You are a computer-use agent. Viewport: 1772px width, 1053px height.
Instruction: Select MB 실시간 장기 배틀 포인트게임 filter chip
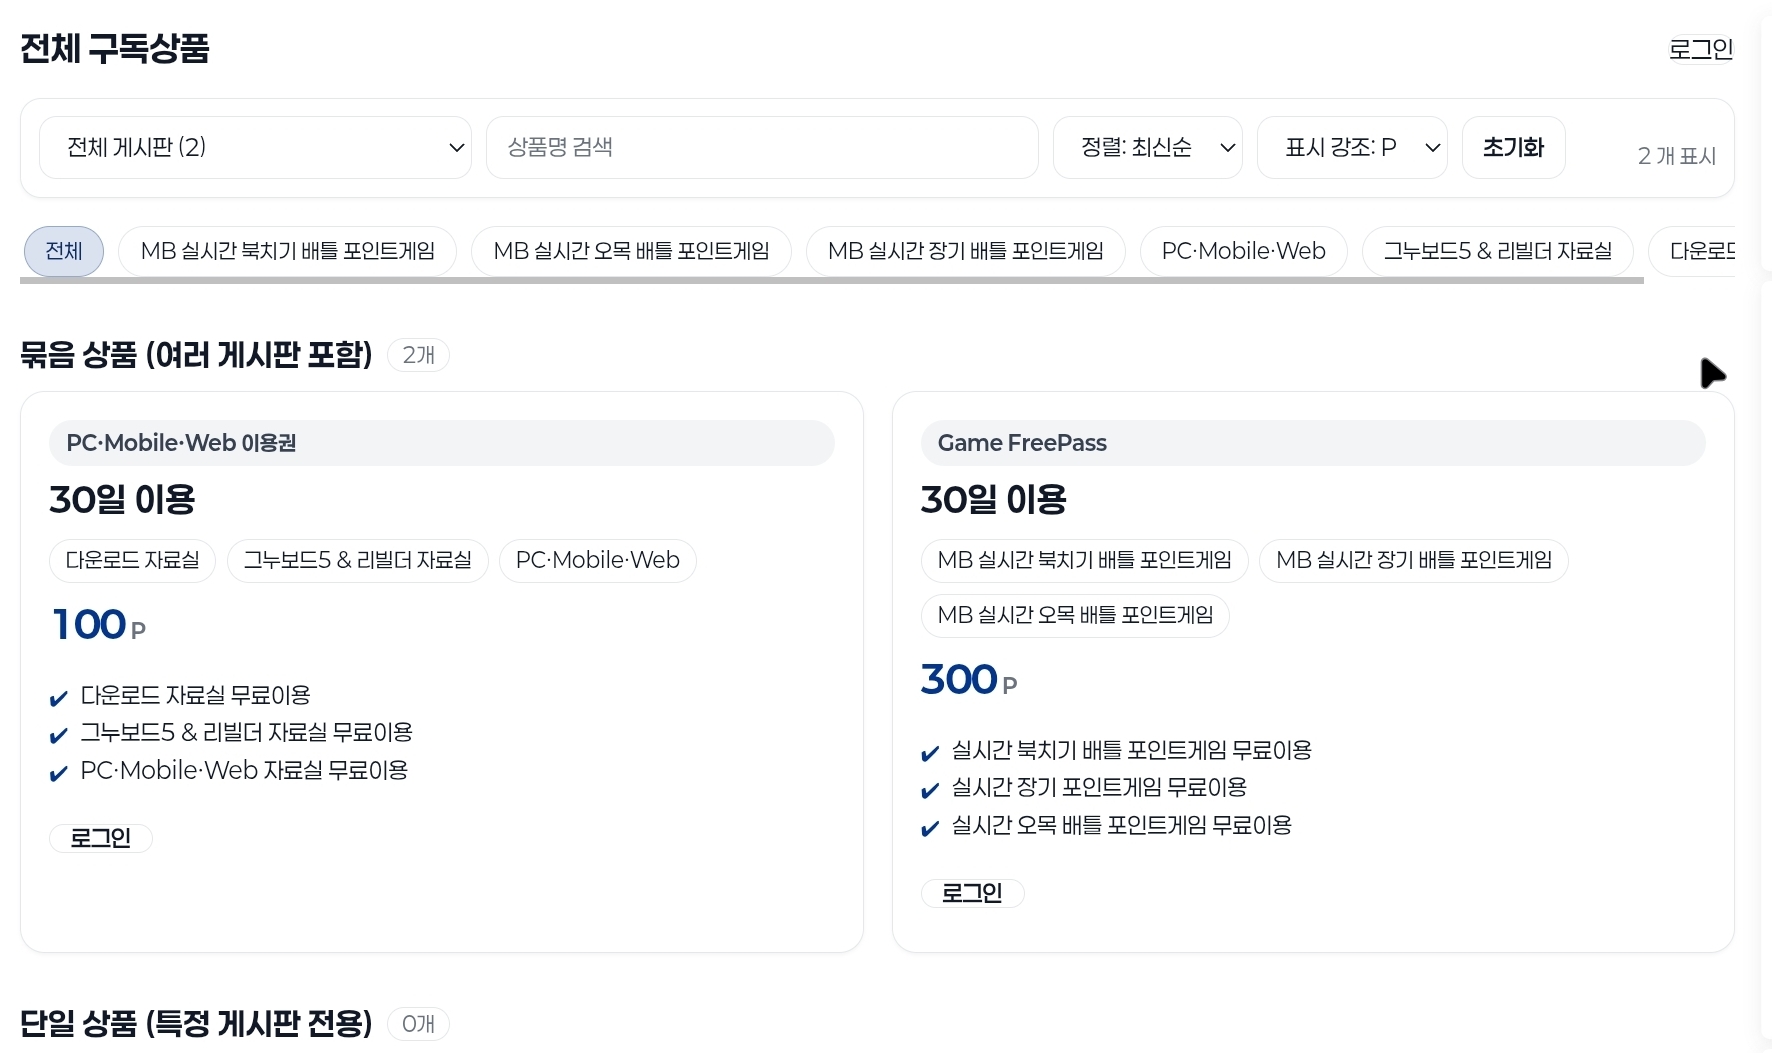click(965, 251)
